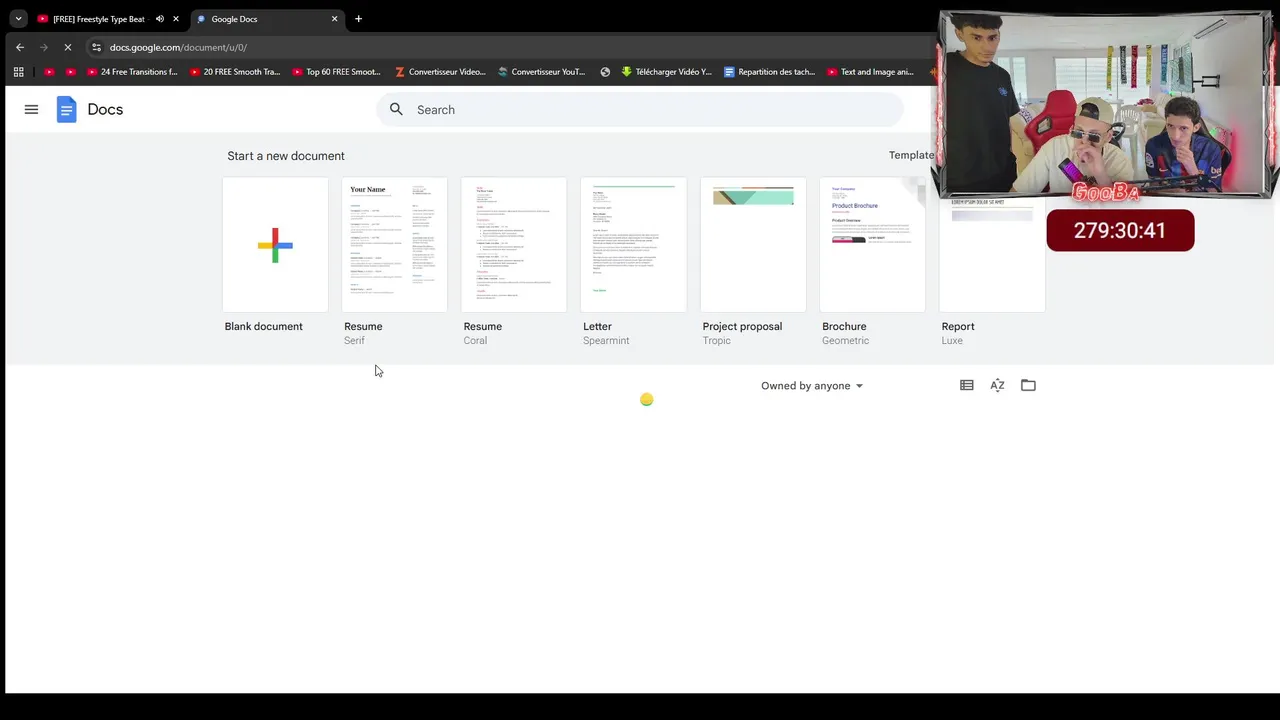Open the Project proposal Tropic template
Viewport: 1280px width, 720px height.
click(753, 245)
